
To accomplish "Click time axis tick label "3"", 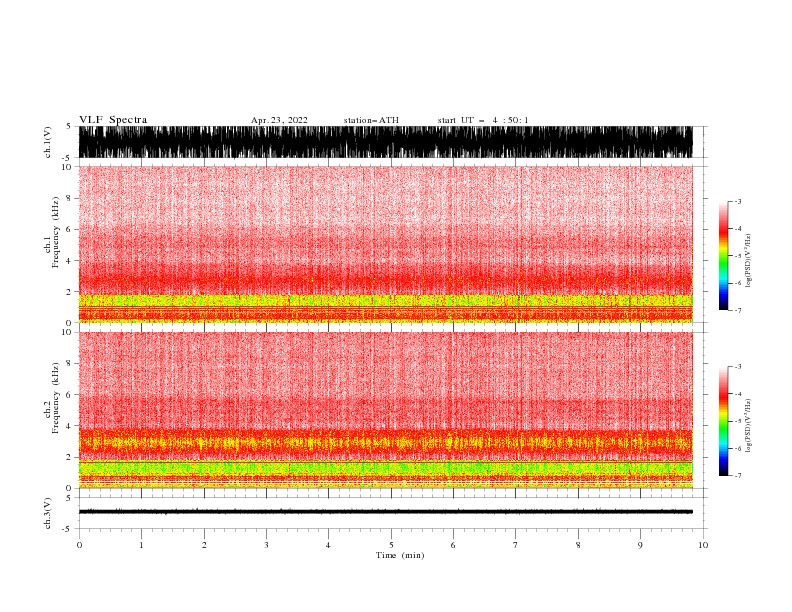I will tap(266, 545).
